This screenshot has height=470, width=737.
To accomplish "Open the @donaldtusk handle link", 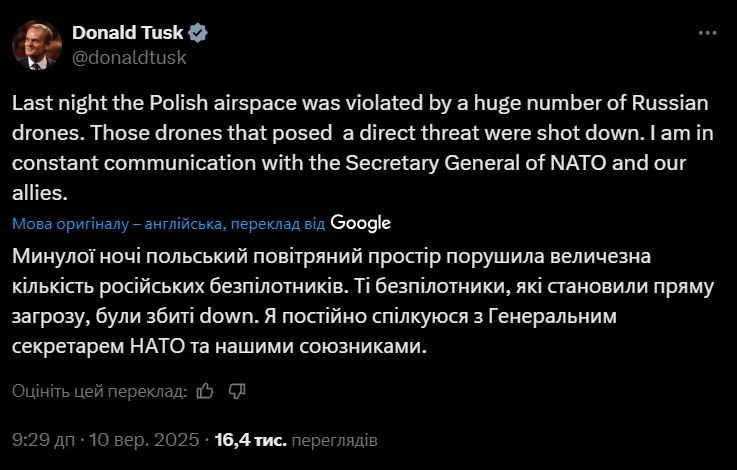I will click(x=129, y=57).
